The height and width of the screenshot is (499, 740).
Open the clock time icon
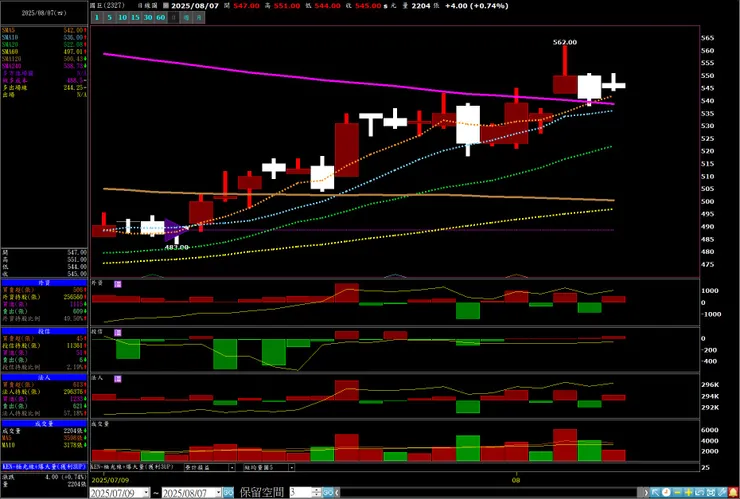tap(666, 493)
